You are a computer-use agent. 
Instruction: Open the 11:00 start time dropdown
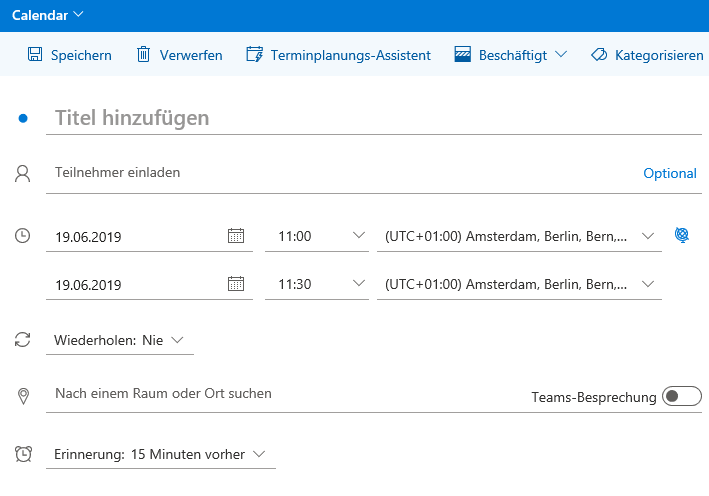coord(317,237)
